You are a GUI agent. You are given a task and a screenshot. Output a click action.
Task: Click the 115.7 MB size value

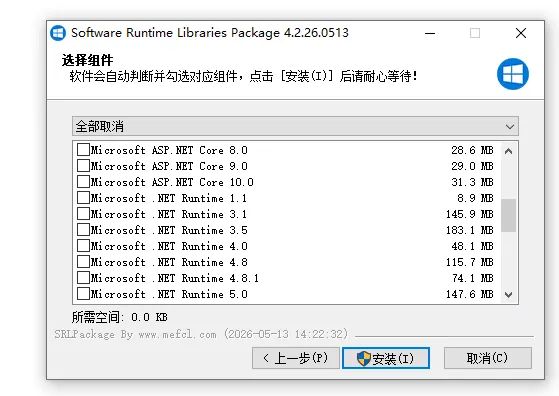point(470,262)
